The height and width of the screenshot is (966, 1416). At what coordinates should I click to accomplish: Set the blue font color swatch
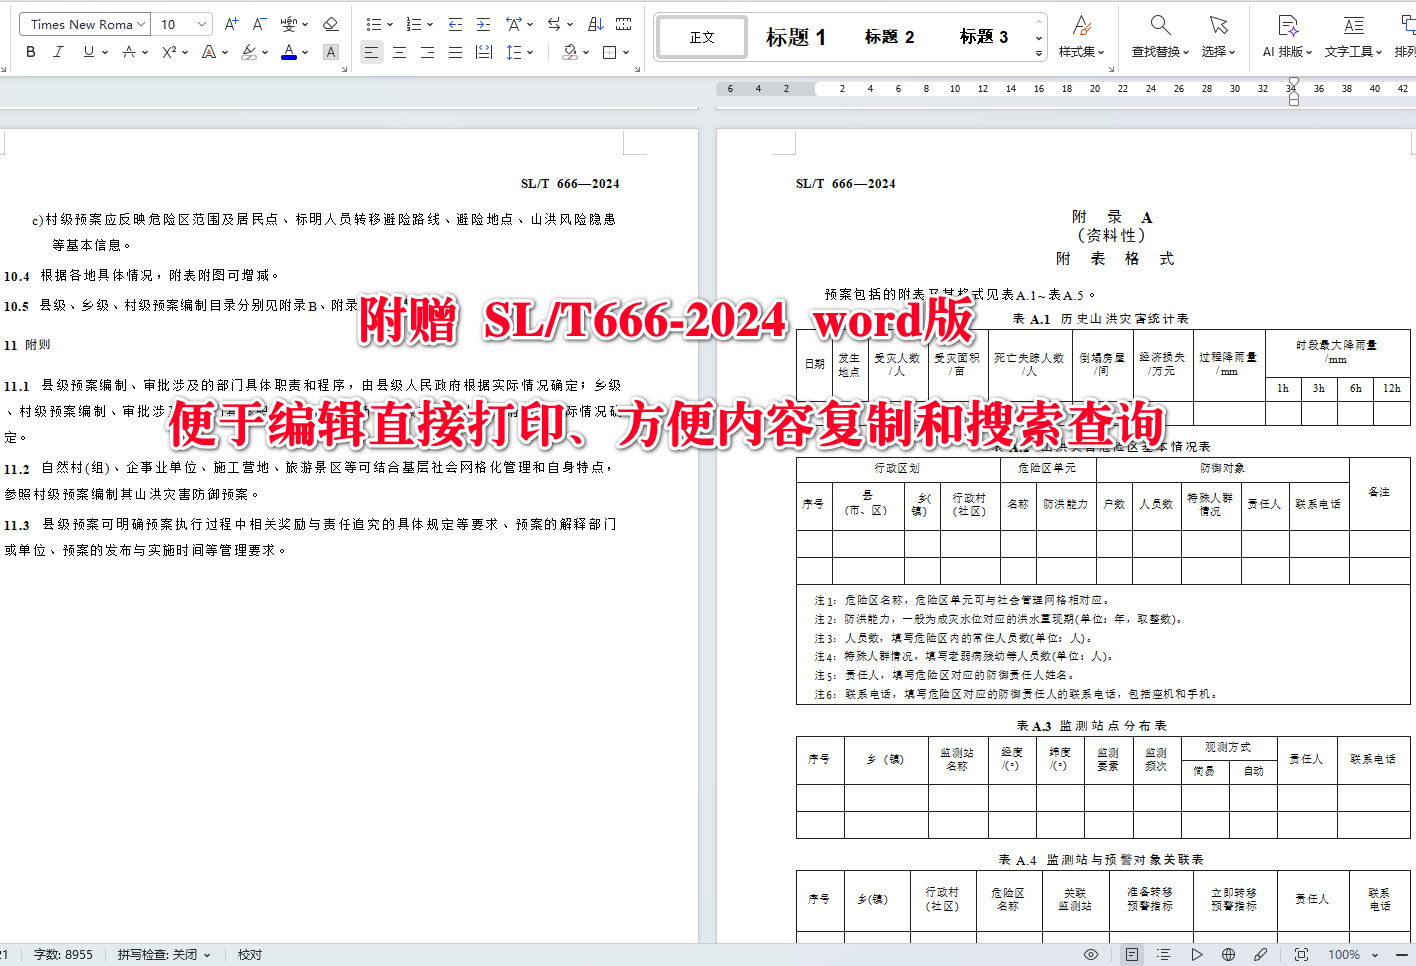click(x=289, y=52)
